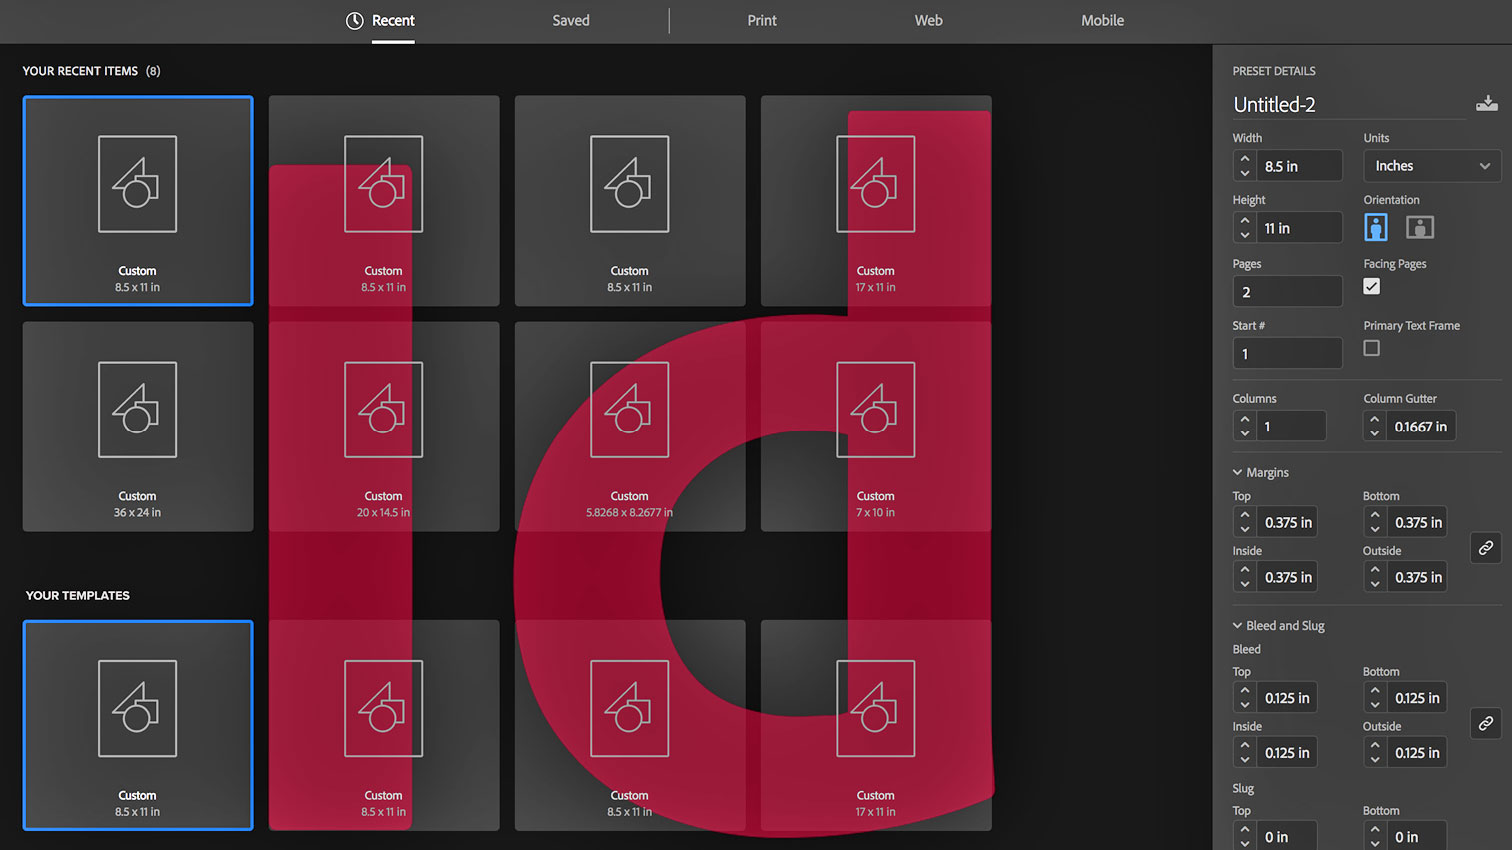This screenshot has height=850, width=1512.
Task: Click the Slug Bottom 0 in field
Action: tap(1416, 837)
